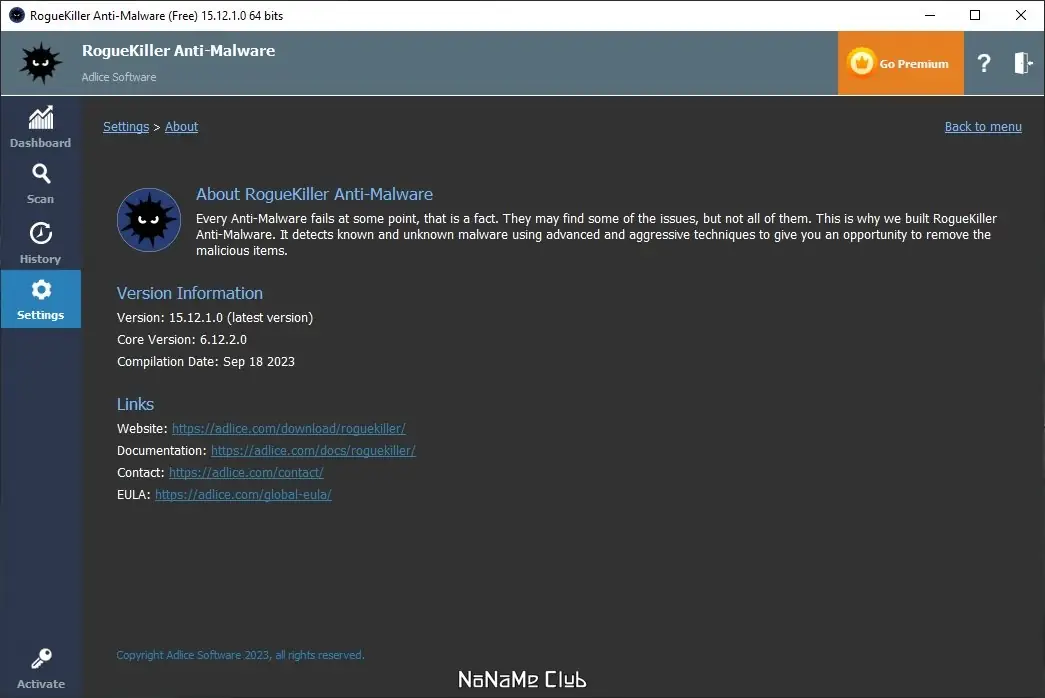Open the Contact page link
Image resolution: width=1045 pixels, height=698 pixels.
(x=246, y=473)
